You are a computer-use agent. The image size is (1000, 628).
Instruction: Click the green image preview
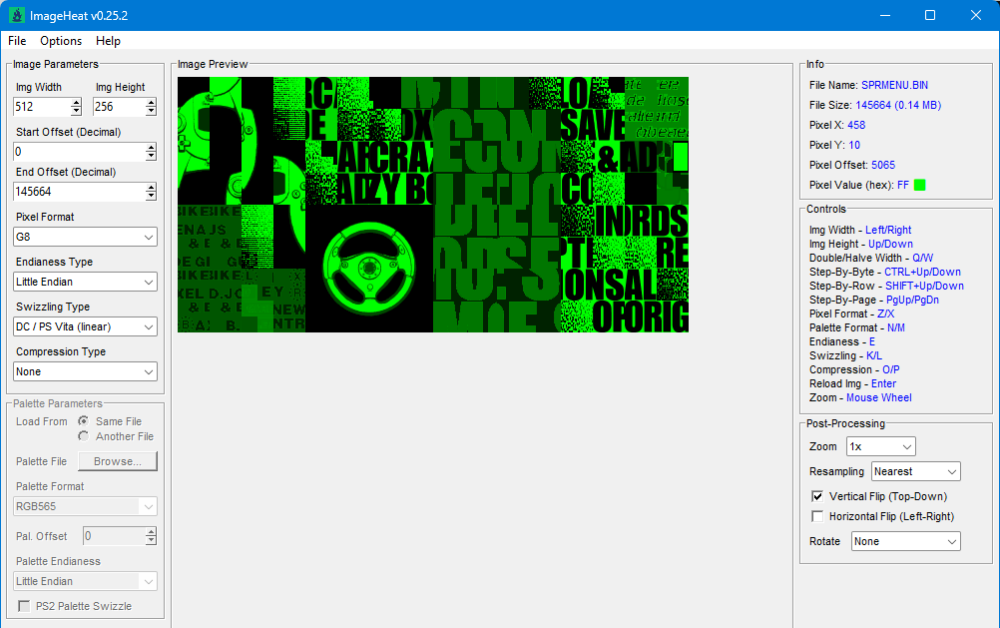pos(433,205)
